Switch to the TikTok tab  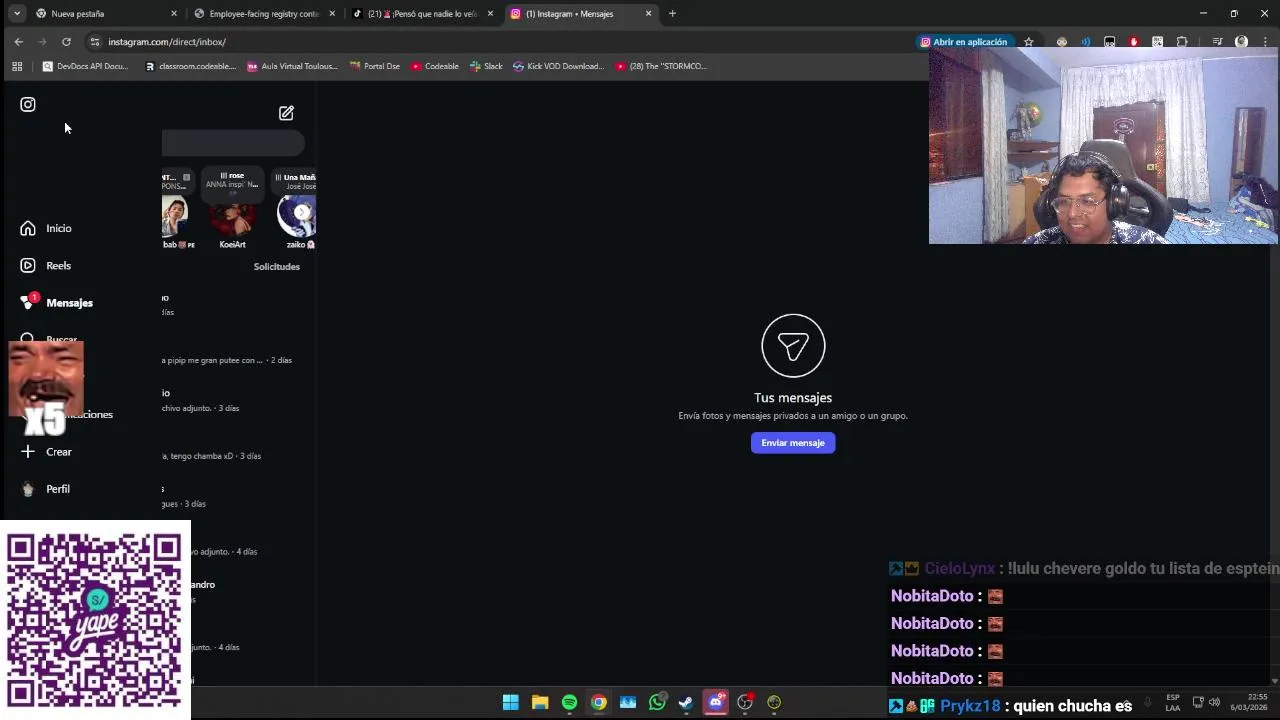tap(422, 14)
